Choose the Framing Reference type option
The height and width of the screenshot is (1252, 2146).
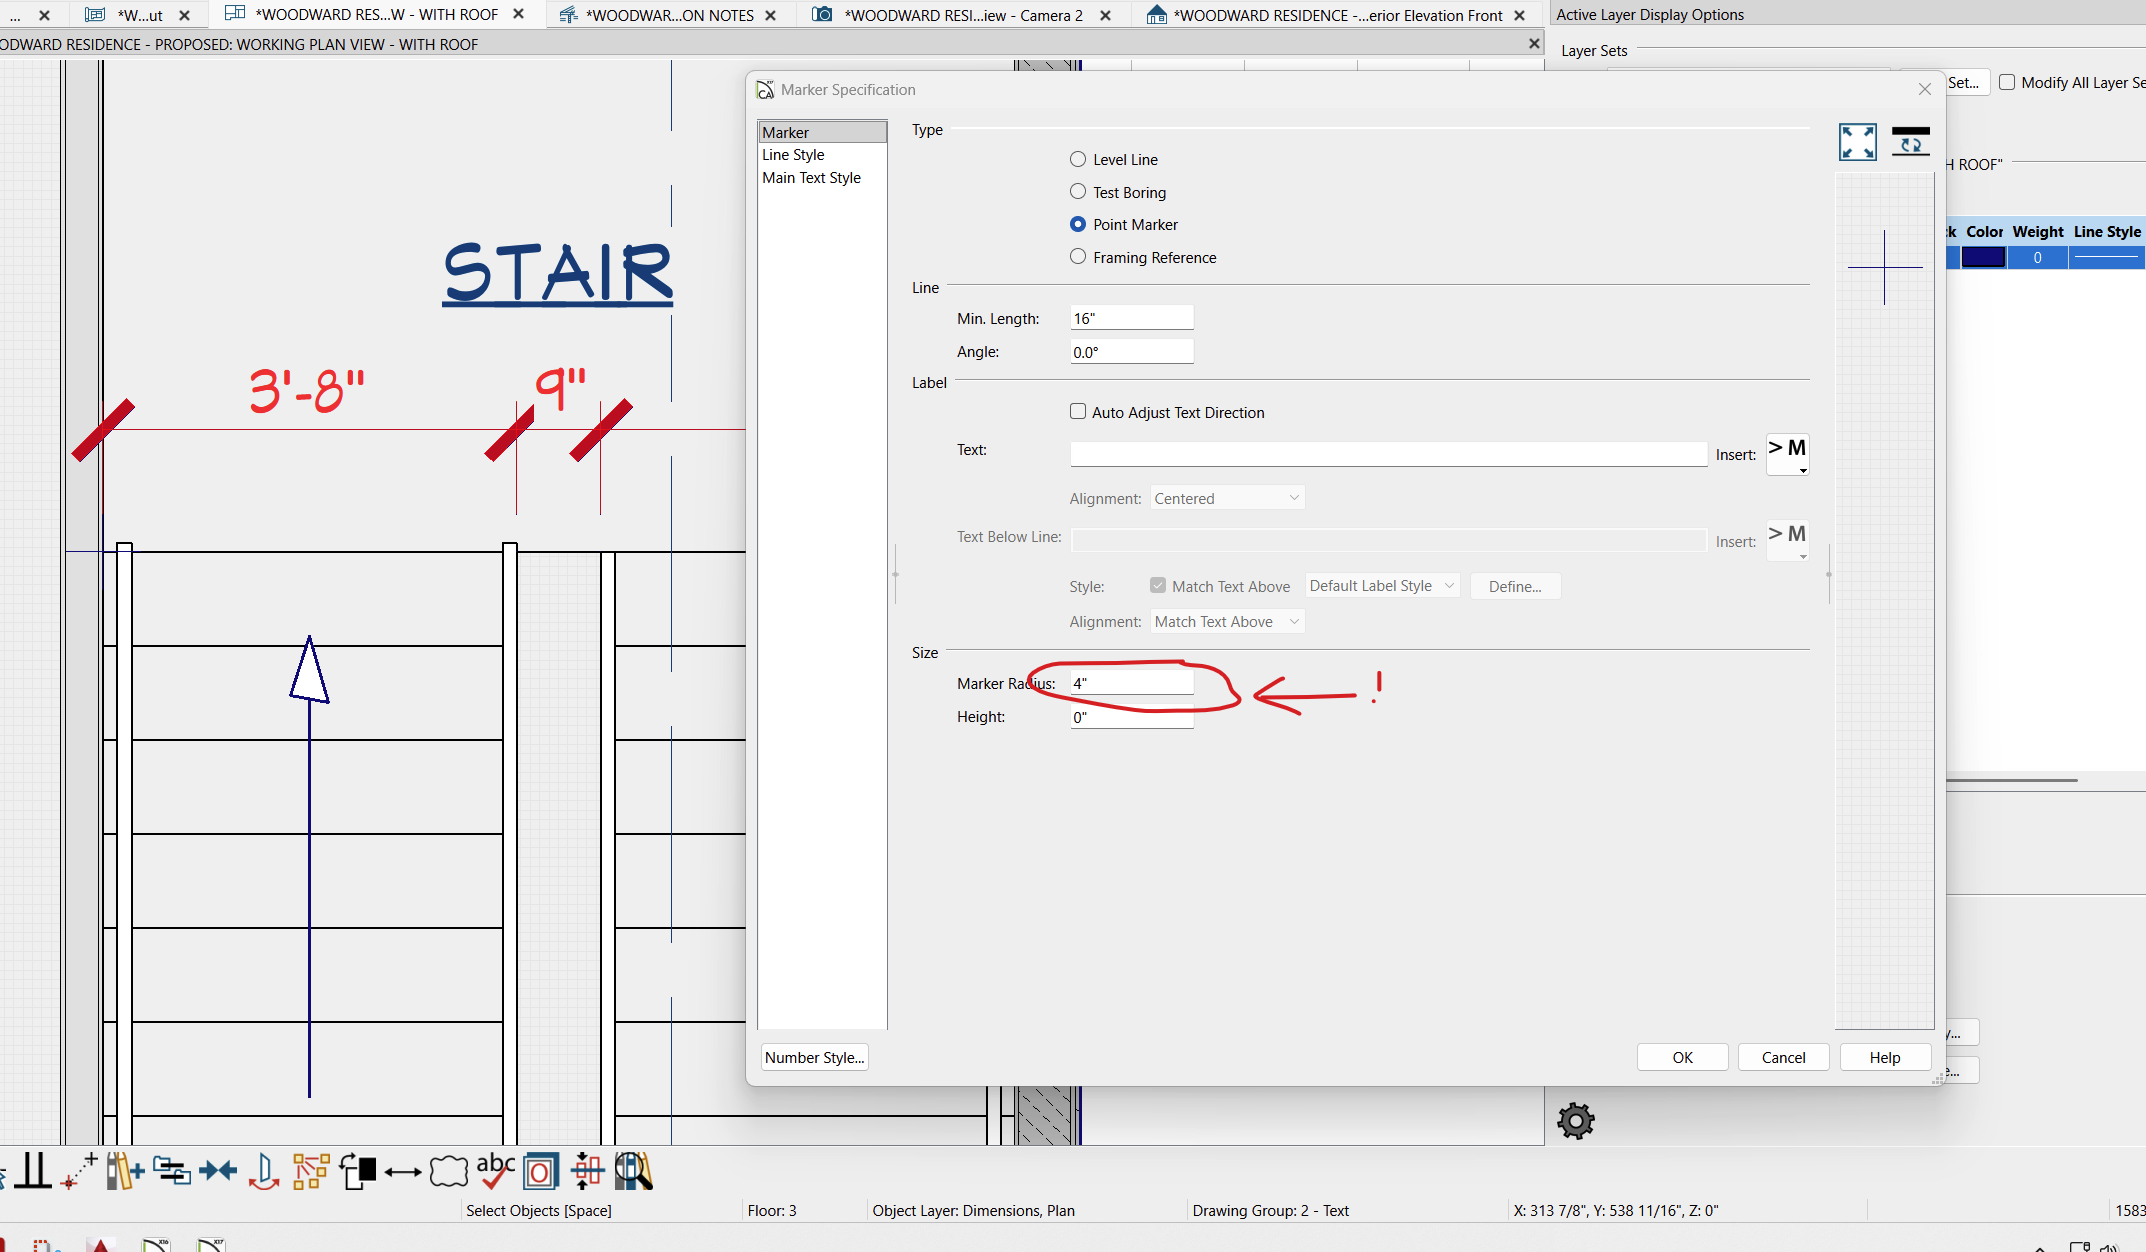[x=1078, y=257]
